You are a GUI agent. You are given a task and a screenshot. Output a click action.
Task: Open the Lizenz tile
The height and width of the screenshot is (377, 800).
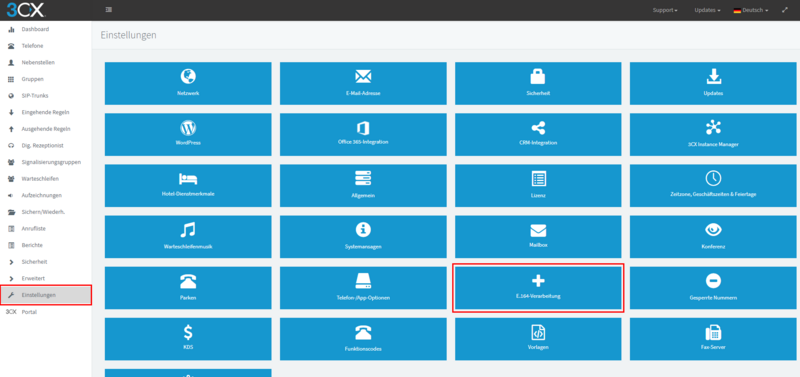point(538,186)
